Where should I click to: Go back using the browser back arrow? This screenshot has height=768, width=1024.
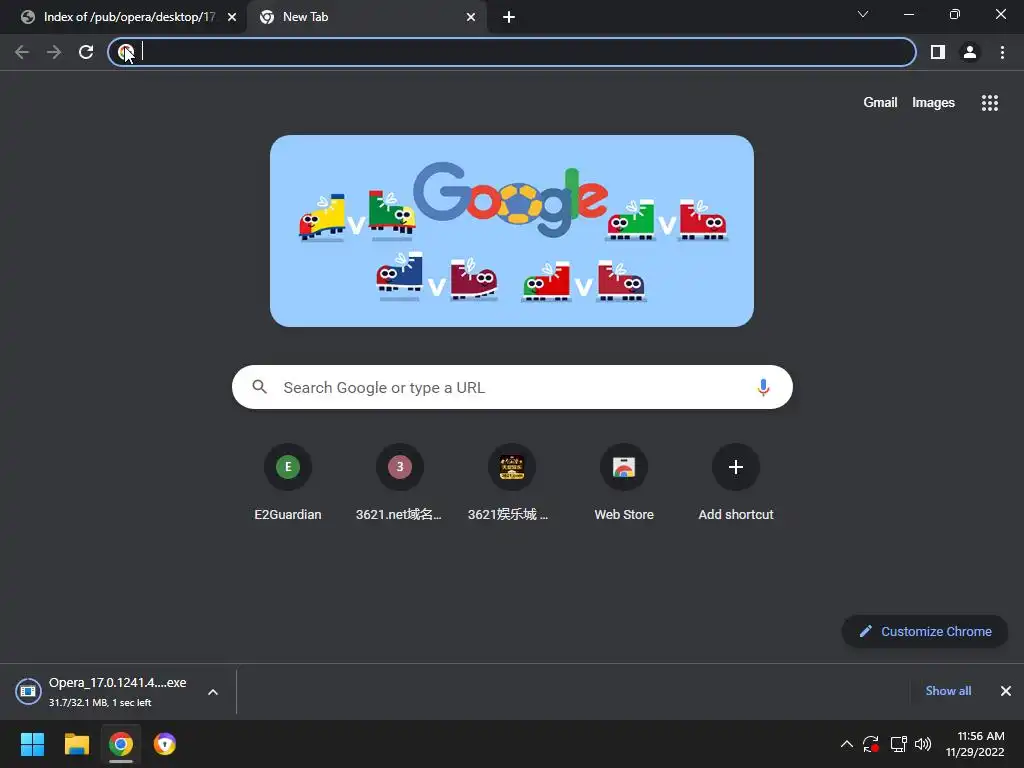(x=22, y=52)
